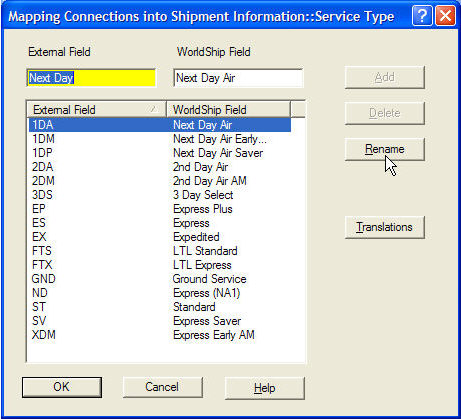461x419 pixels.
Task: Select the GND row
Action: pos(160,279)
